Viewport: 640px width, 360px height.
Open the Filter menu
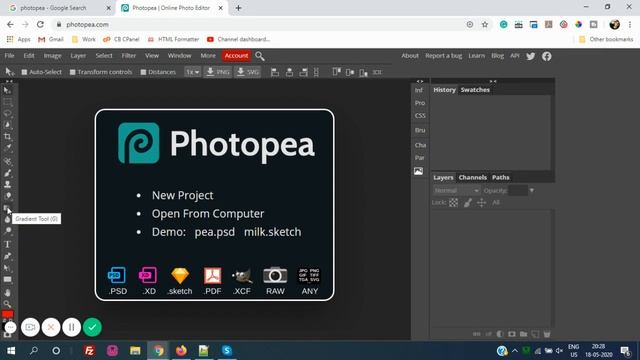(129, 56)
